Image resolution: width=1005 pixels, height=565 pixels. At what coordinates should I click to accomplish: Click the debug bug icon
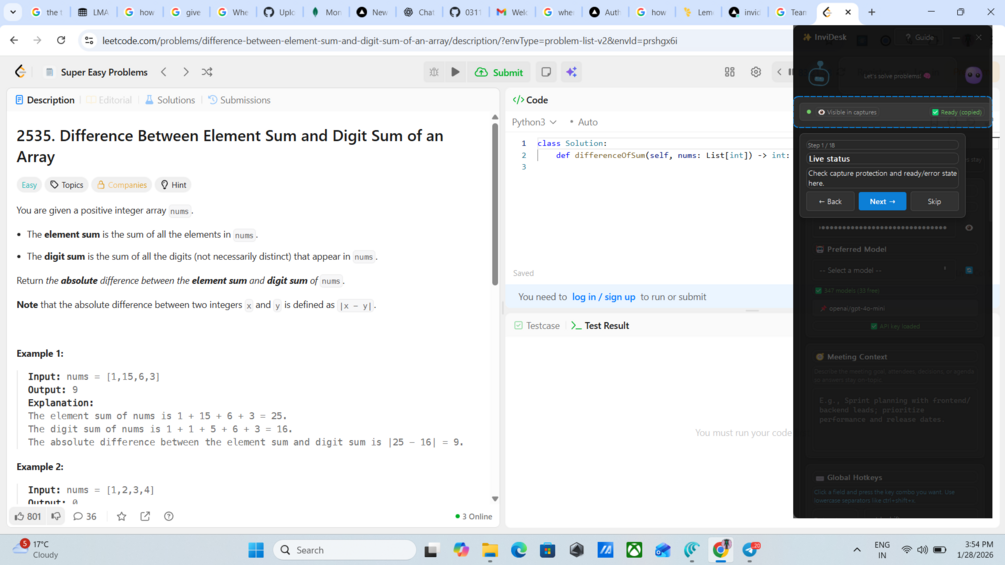pyautogui.click(x=434, y=72)
